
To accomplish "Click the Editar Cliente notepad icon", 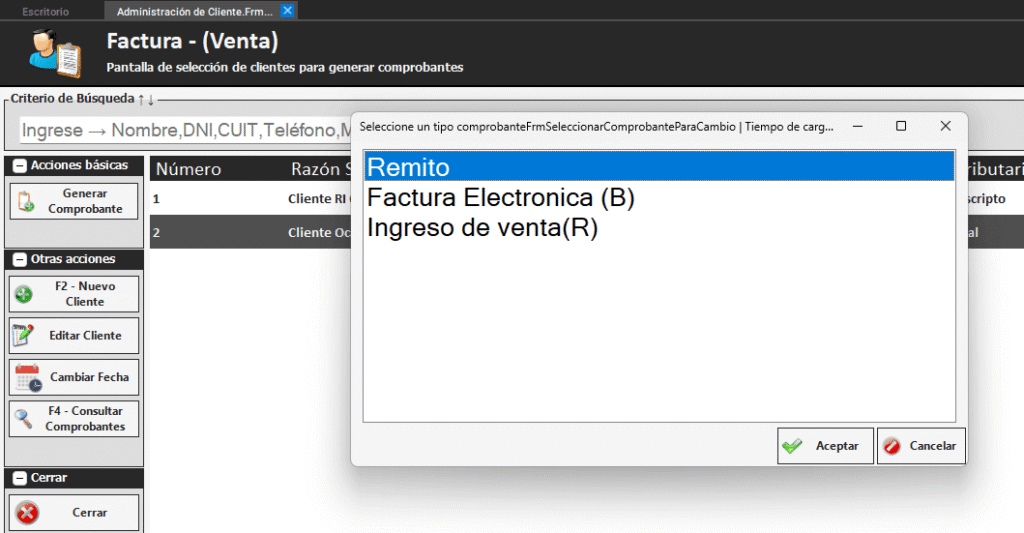I will point(24,336).
